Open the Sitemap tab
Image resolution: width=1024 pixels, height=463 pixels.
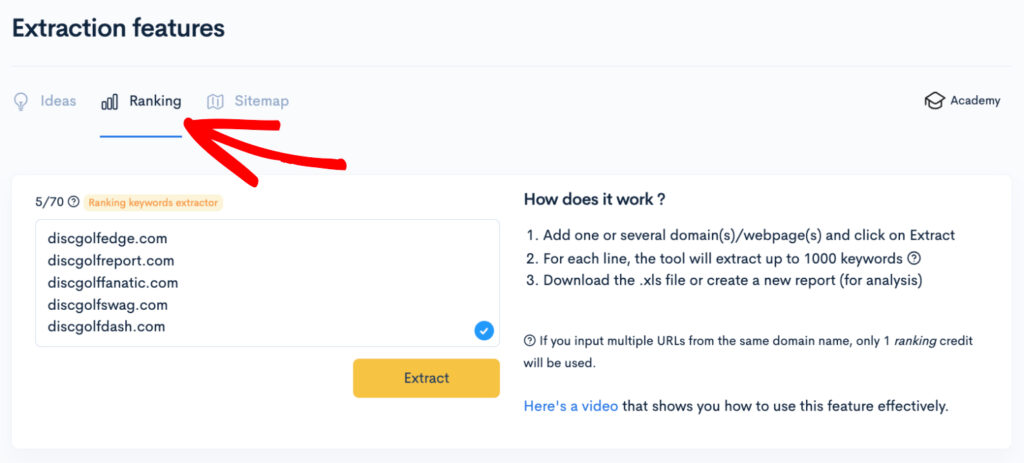coord(261,101)
